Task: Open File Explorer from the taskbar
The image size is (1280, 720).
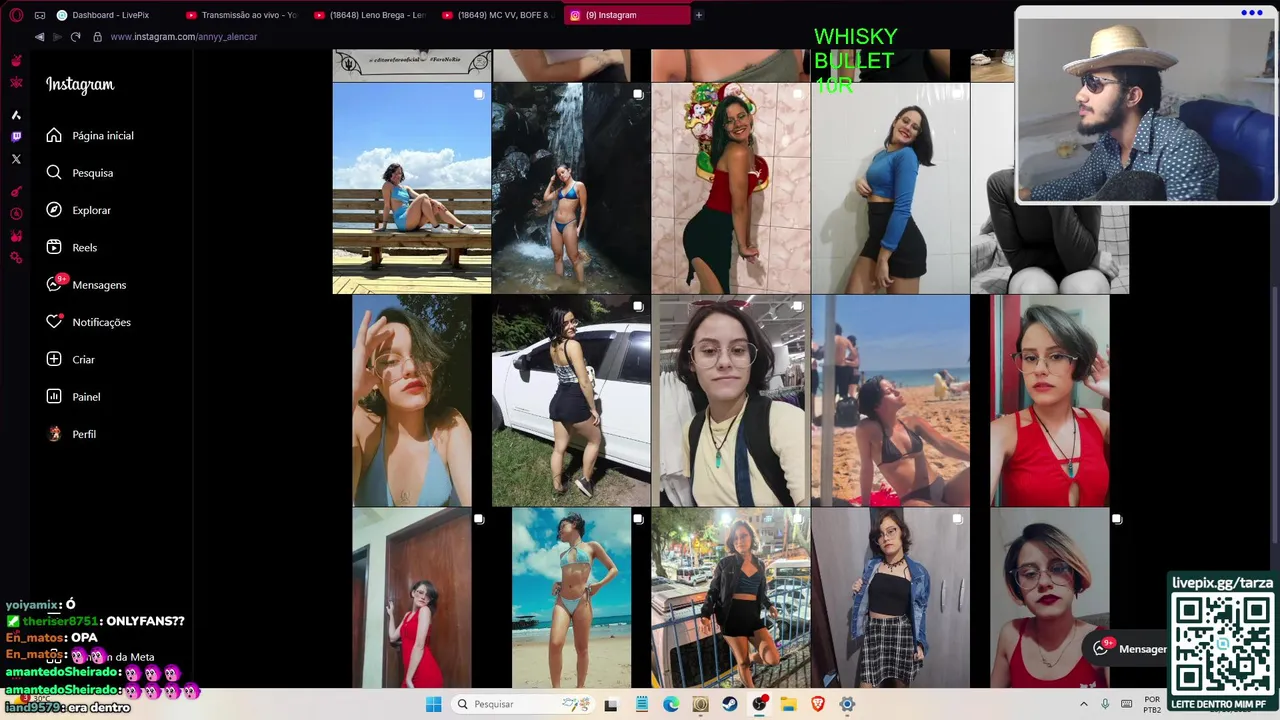Action: point(788,704)
